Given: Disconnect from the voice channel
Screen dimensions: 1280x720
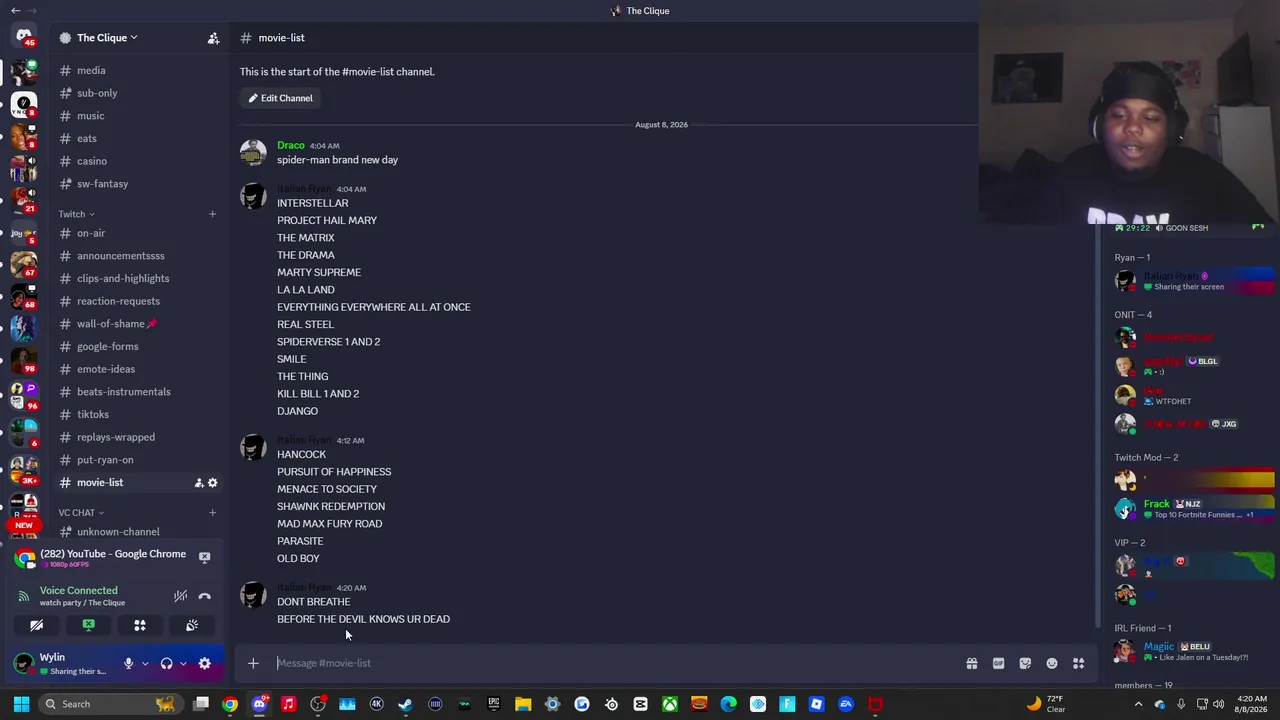Looking at the screenshot, I should (x=205, y=597).
